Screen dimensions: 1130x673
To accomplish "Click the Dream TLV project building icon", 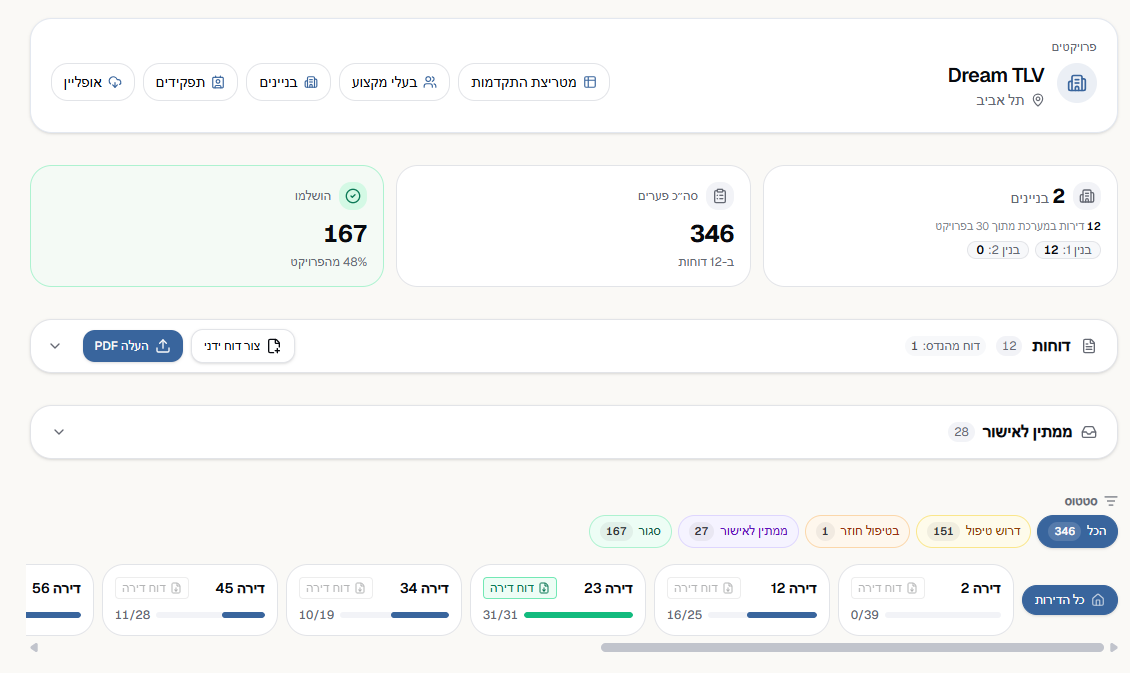I will [x=1077, y=83].
